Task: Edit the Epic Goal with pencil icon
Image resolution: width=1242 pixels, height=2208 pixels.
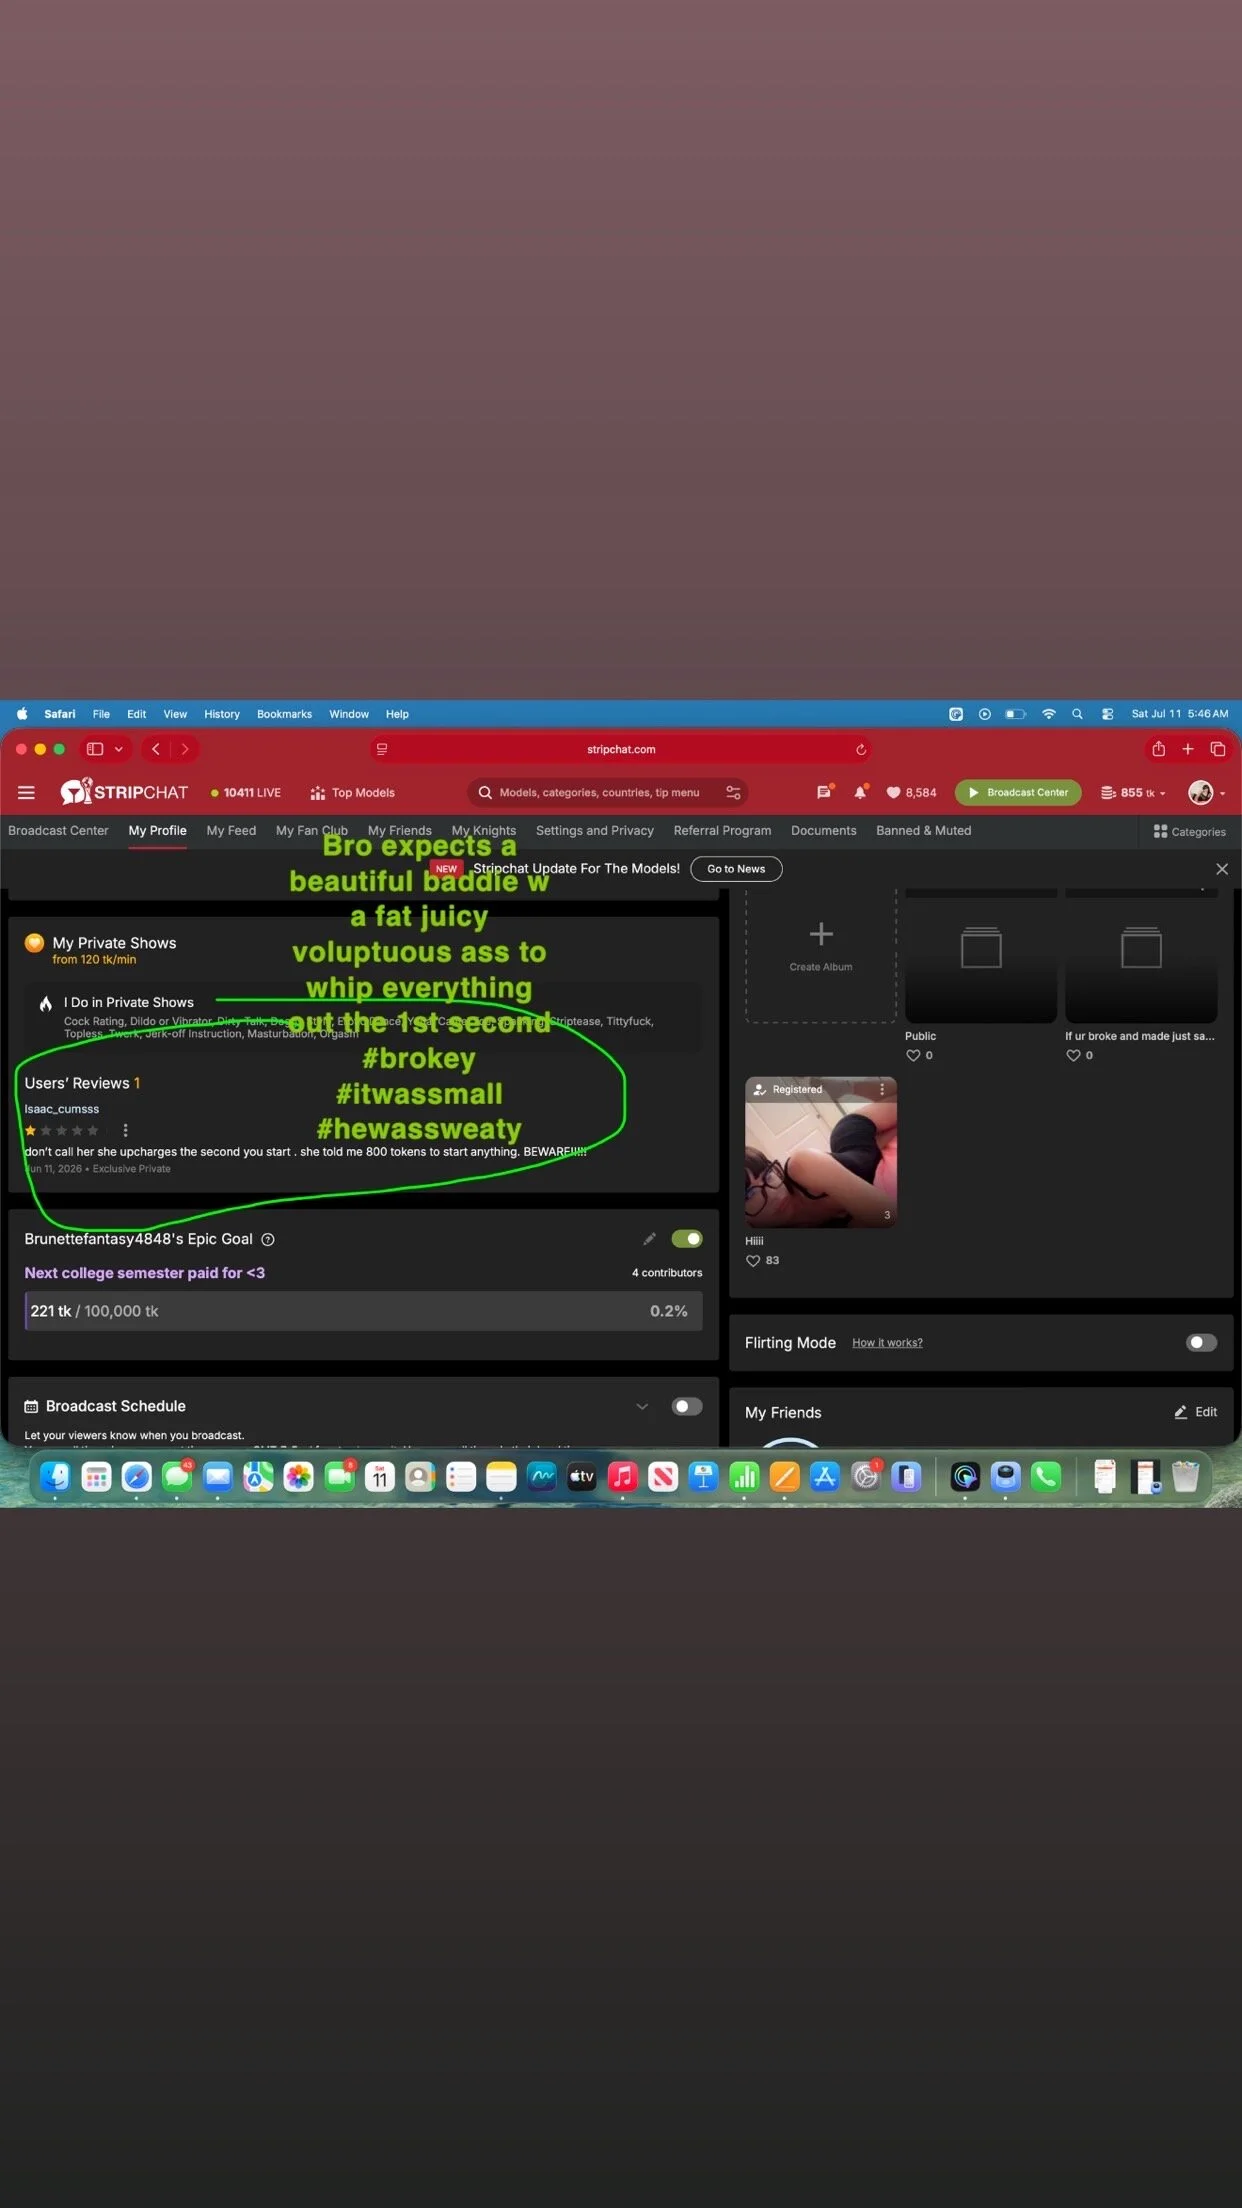Action: (x=650, y=1239)
